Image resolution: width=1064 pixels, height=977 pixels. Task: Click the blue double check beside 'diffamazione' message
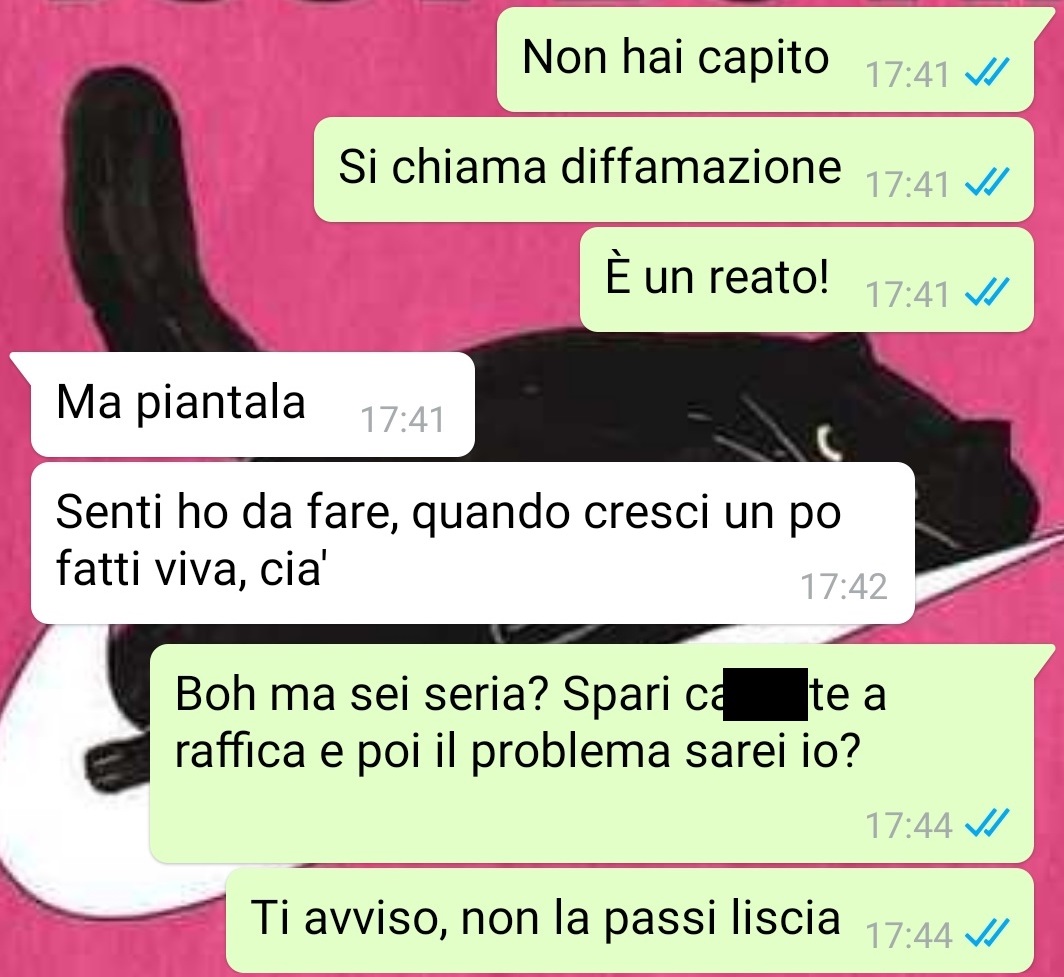point(987,182)
